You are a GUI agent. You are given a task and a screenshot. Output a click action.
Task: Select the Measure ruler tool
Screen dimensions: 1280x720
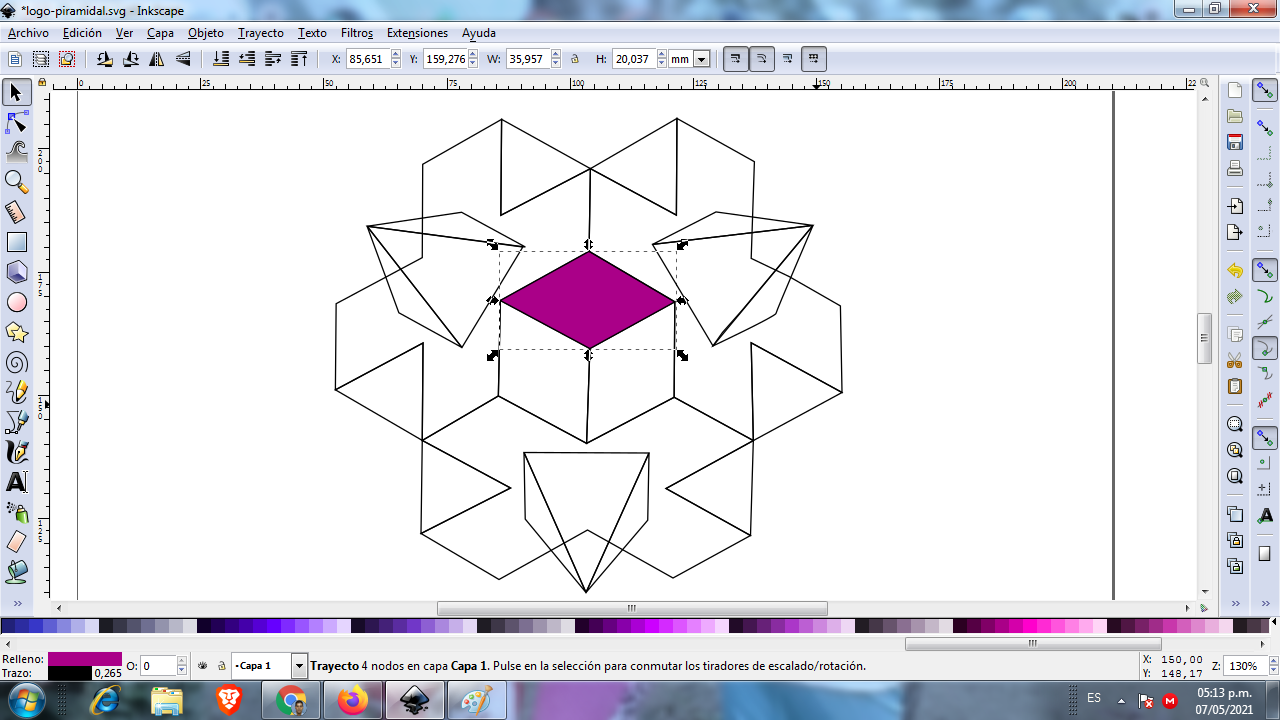click(x=16, y=212)
